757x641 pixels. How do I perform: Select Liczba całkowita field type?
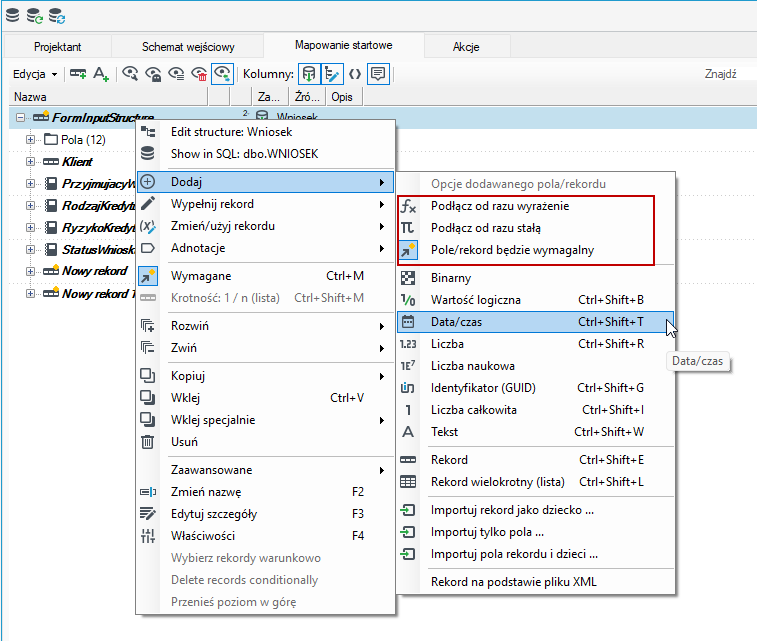click(535, 410)
